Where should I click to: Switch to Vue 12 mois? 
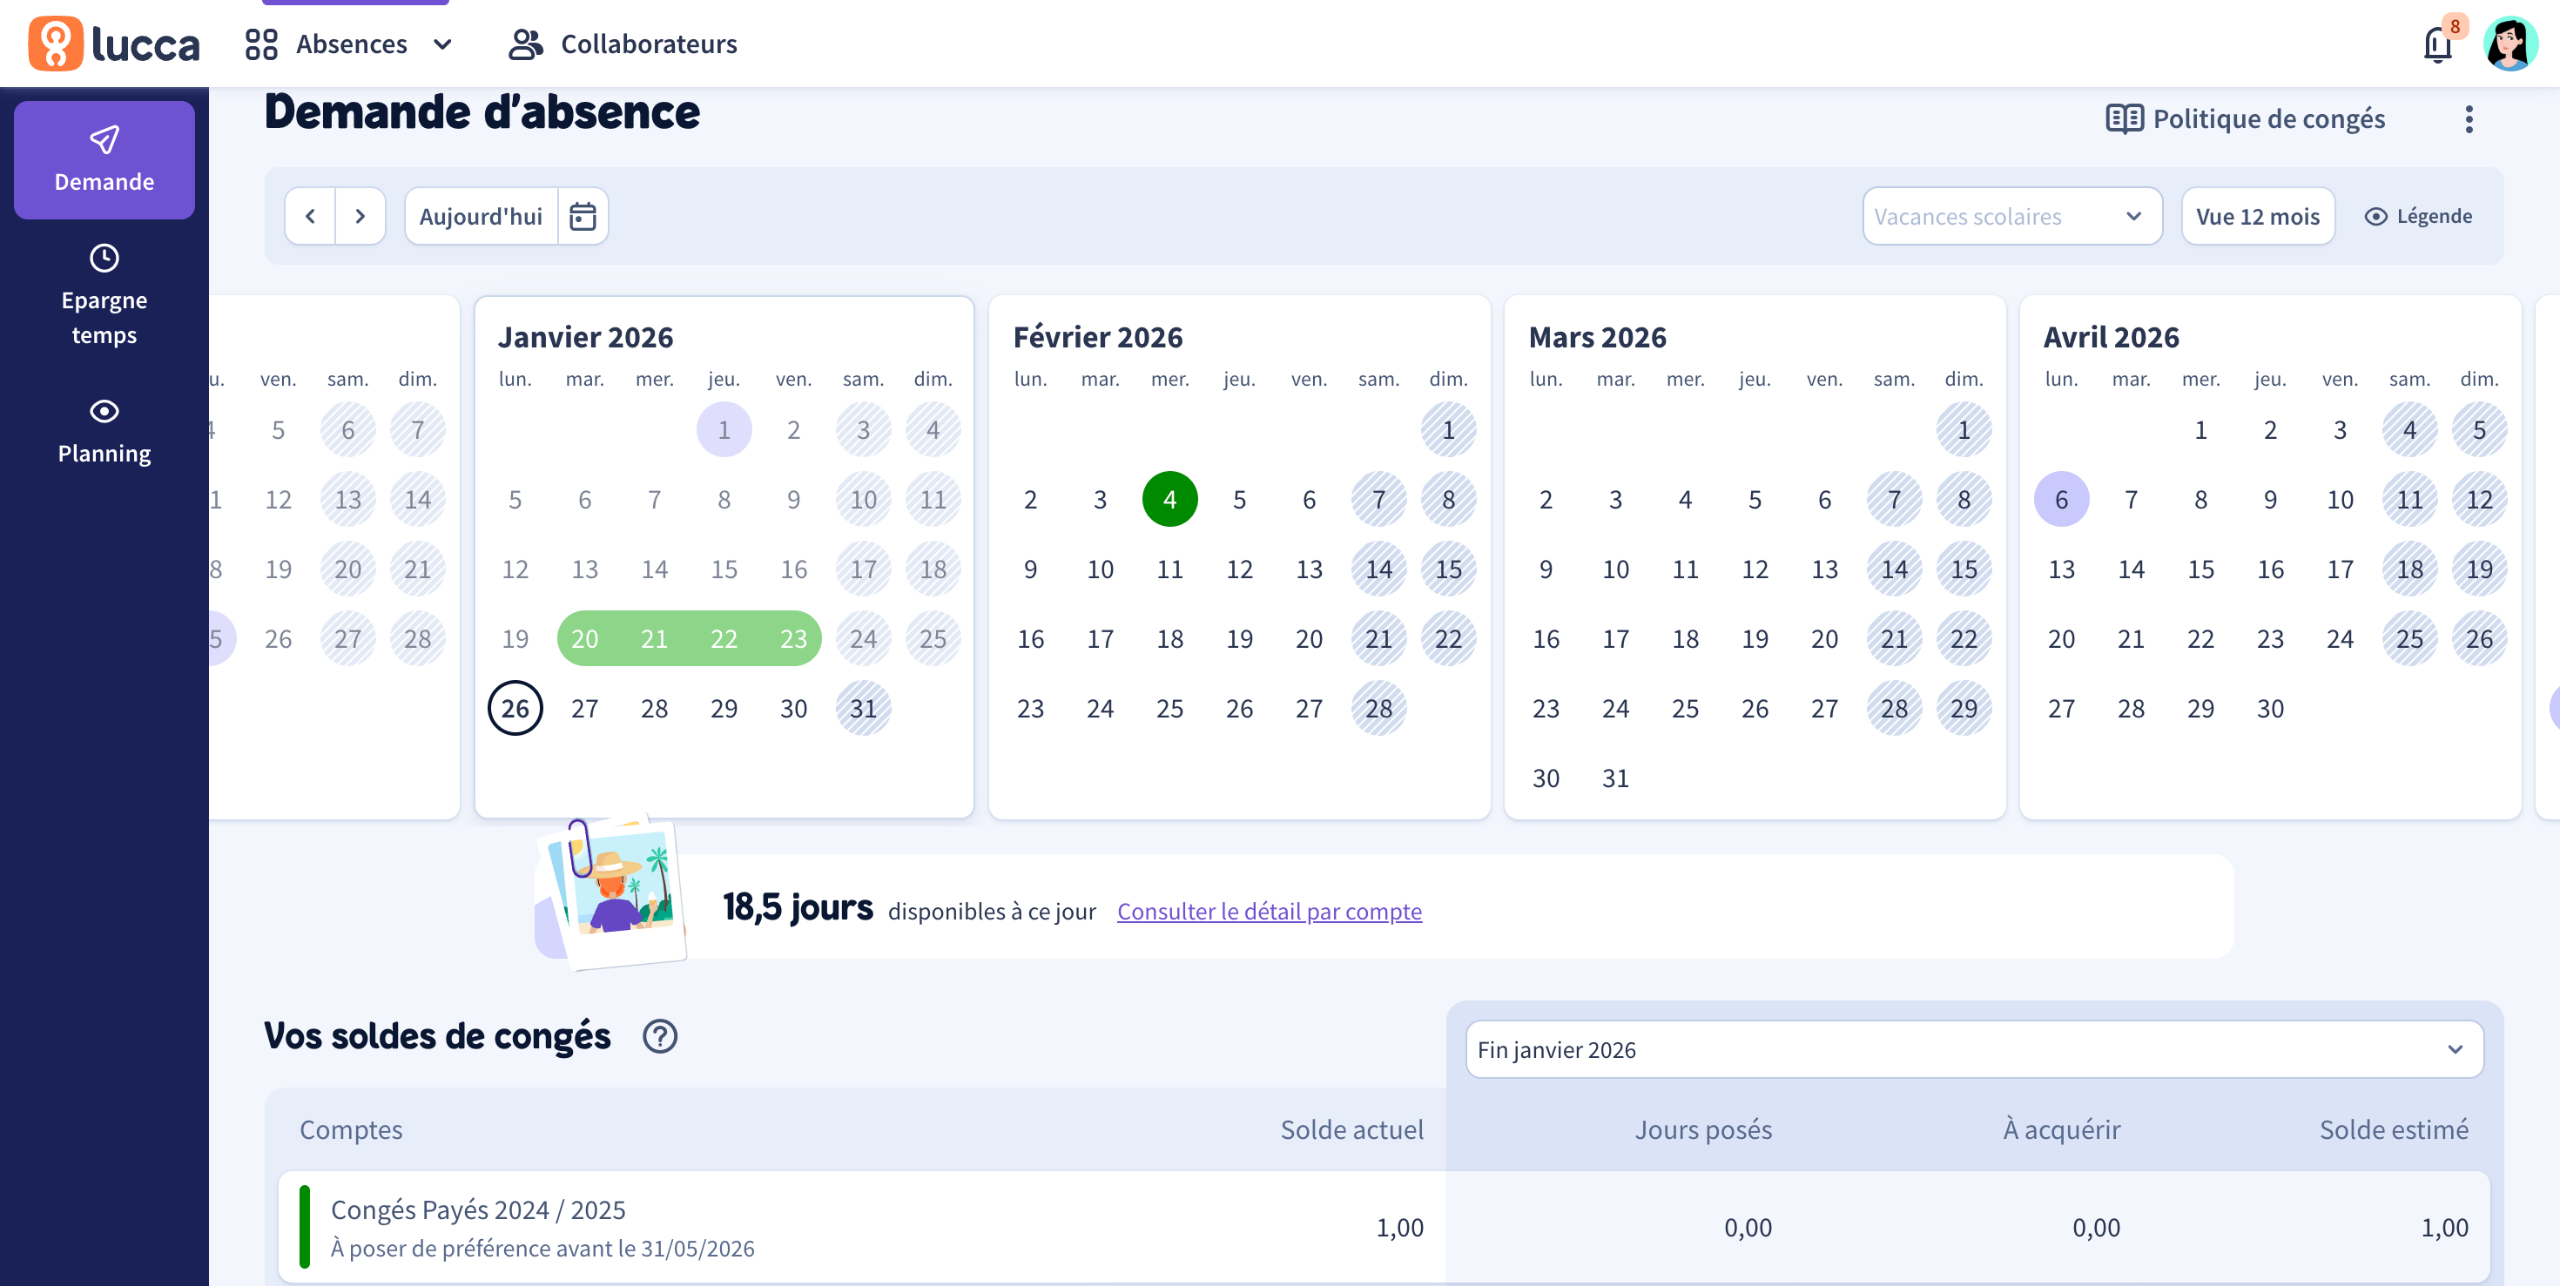[x=2257, y=216]
